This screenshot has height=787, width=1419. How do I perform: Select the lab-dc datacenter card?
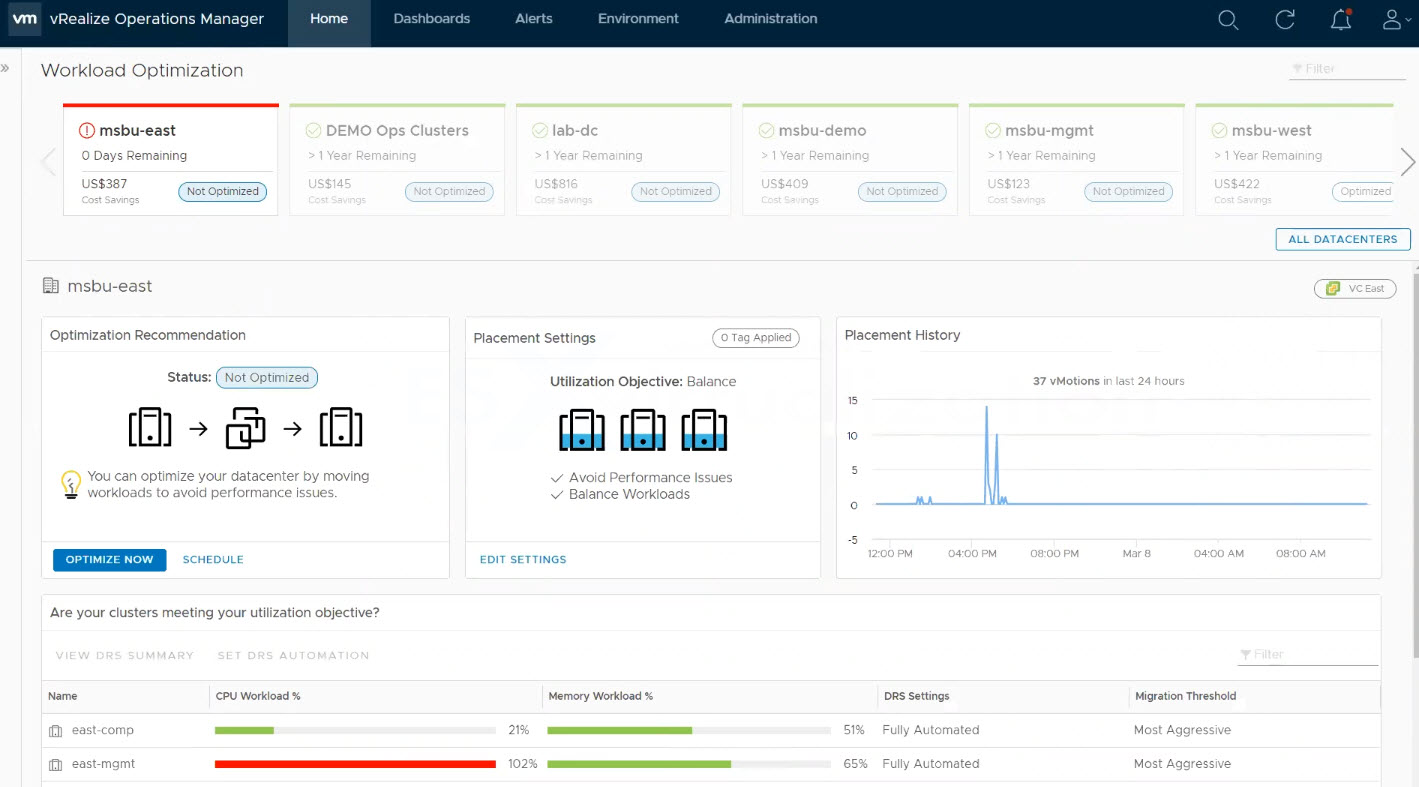click(624, 159)
